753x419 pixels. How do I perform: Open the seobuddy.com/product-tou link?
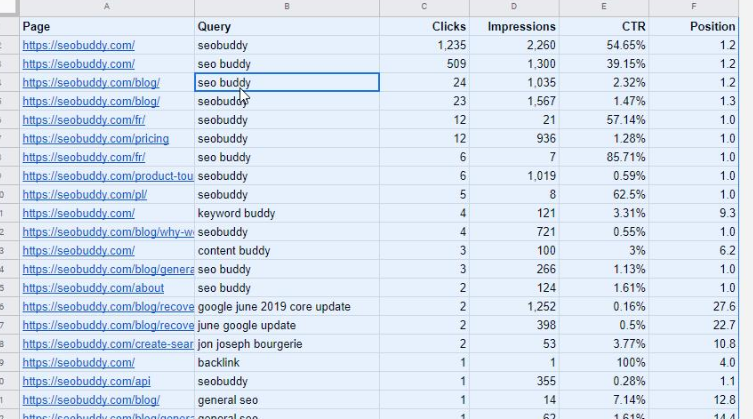[108, 176]
